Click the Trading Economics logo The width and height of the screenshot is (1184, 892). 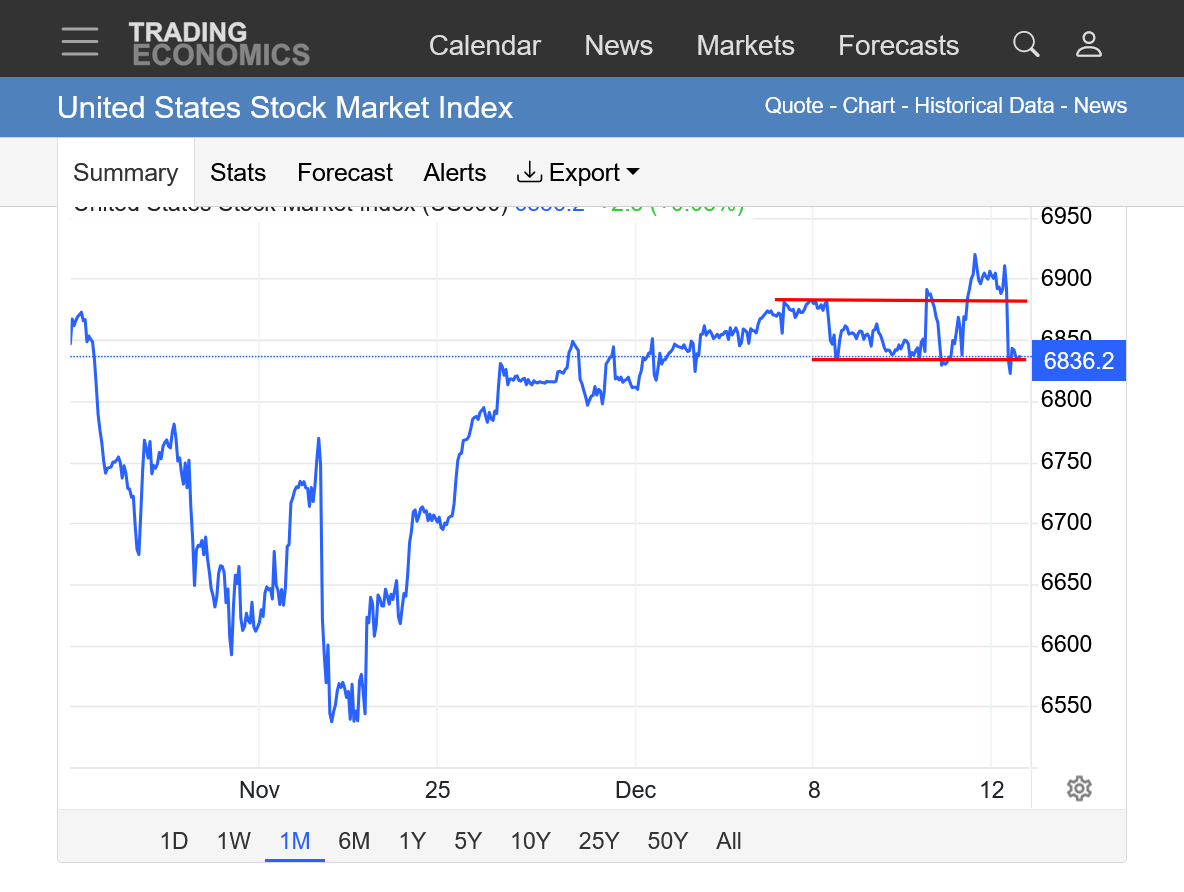click(x=219, y=44)
